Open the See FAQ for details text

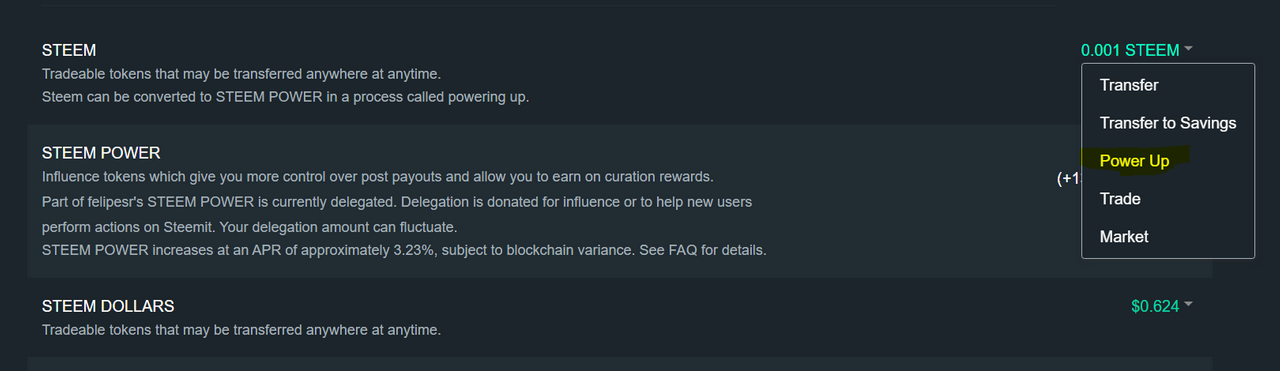(x=701, y=249)
